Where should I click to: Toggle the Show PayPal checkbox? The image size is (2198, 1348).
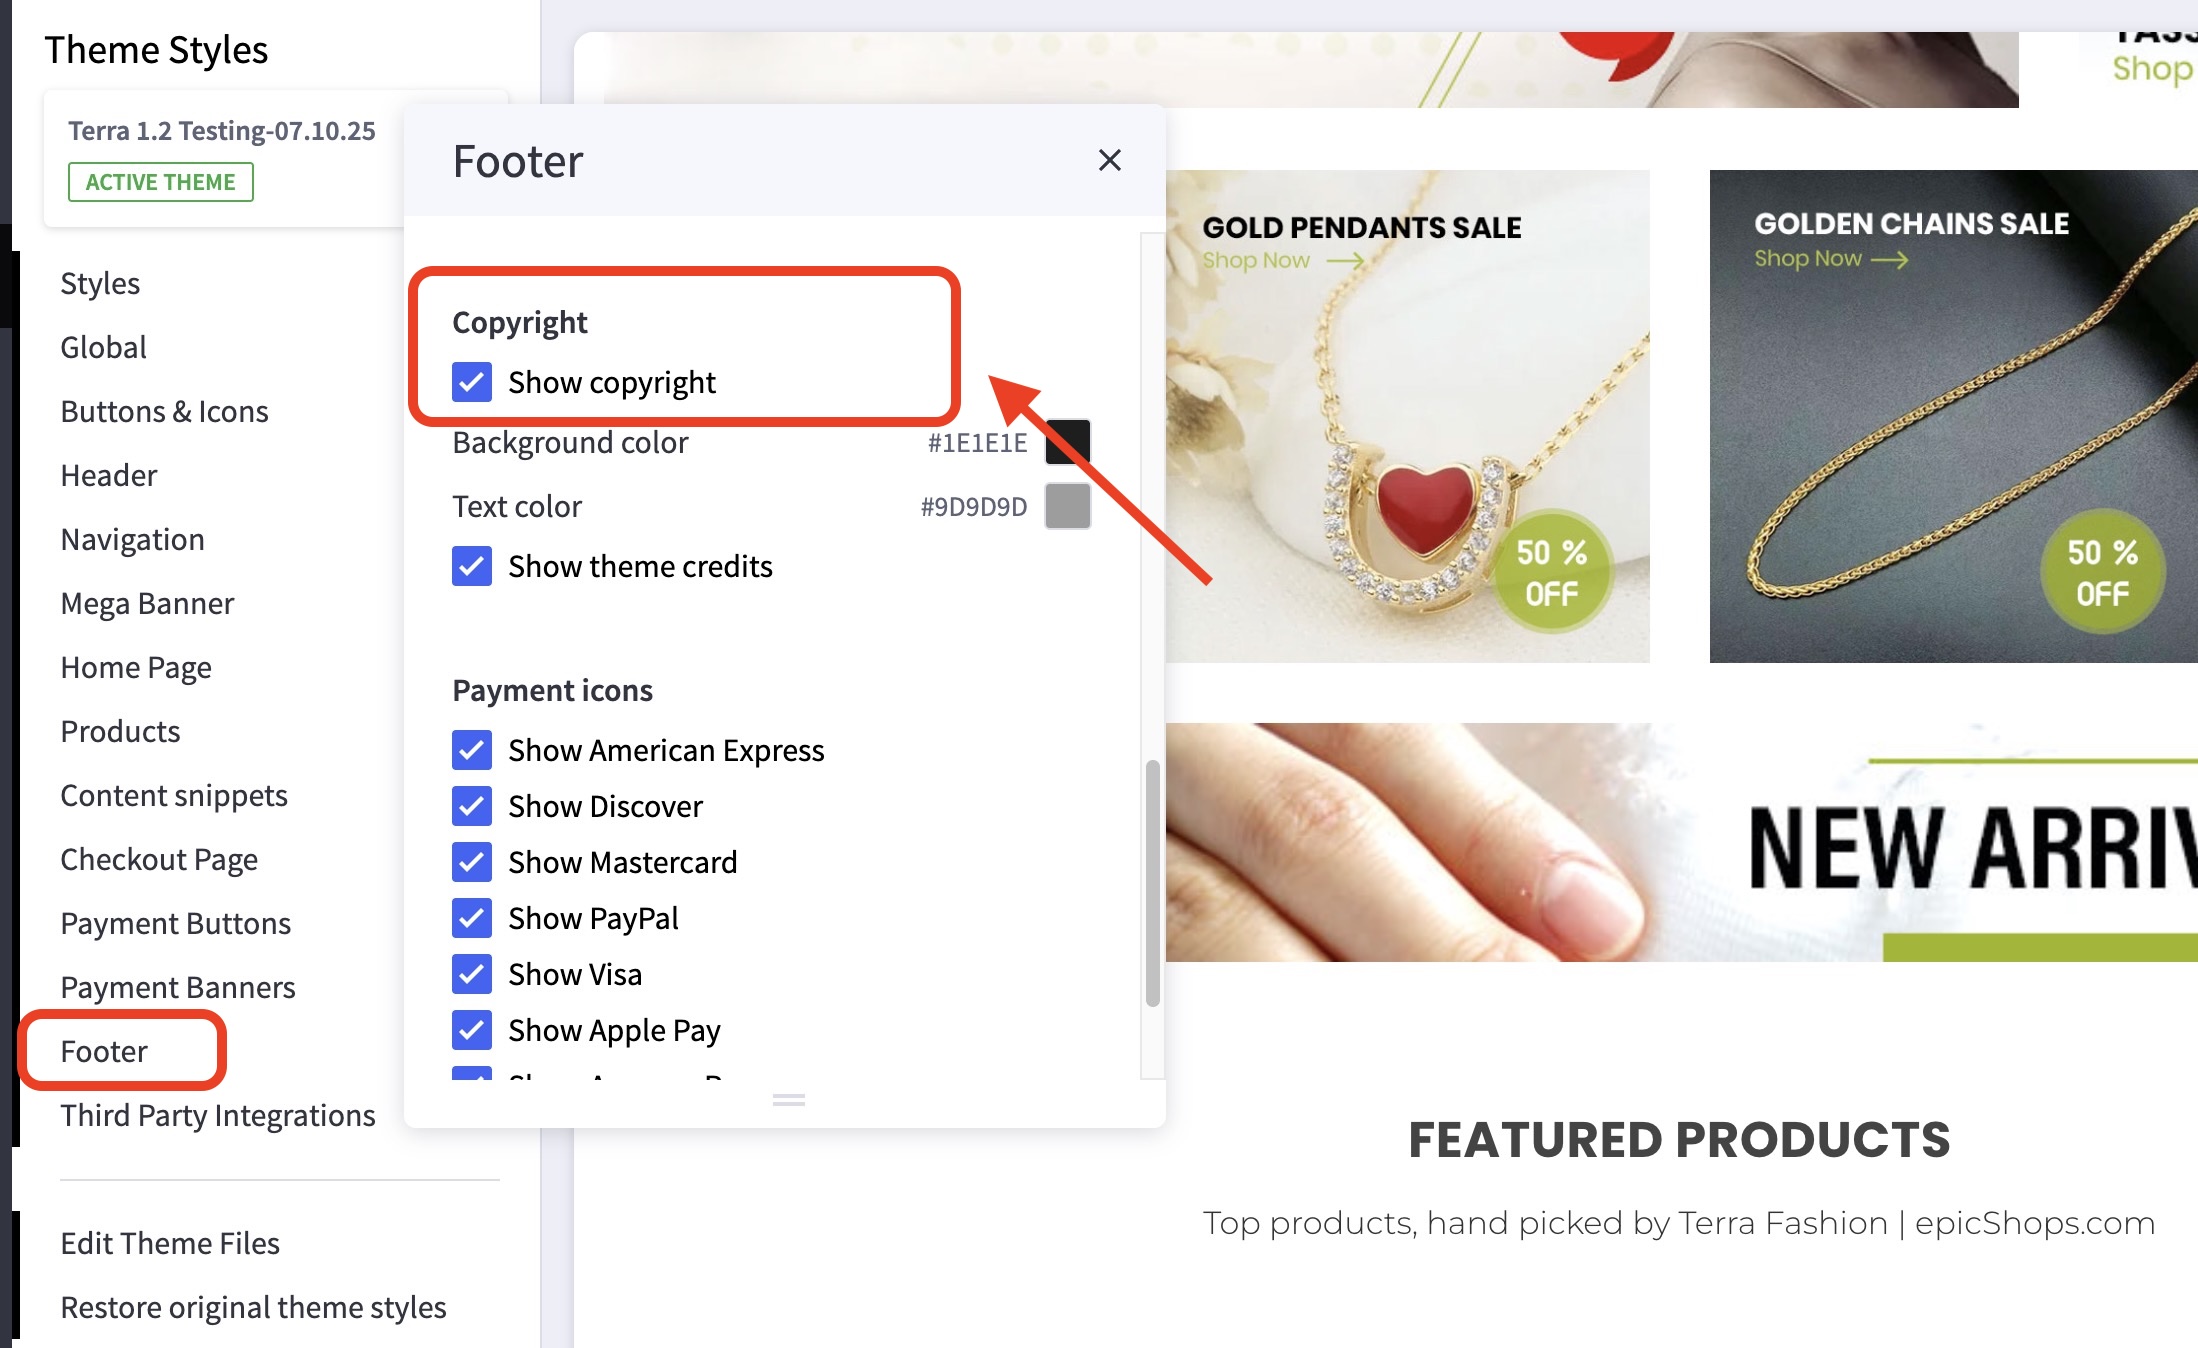(472, 918)
